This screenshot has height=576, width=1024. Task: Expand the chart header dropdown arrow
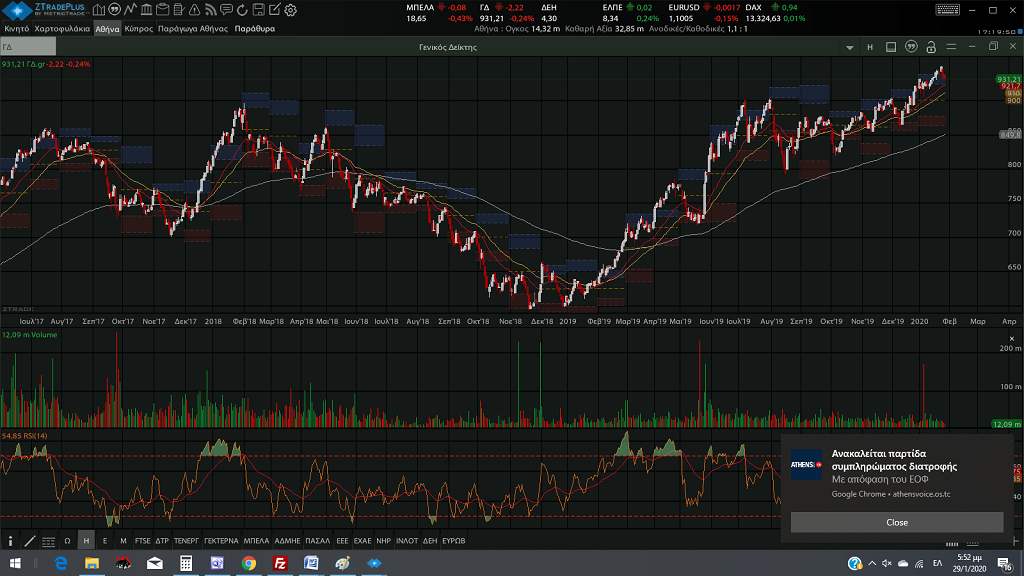tap(850, 47)
